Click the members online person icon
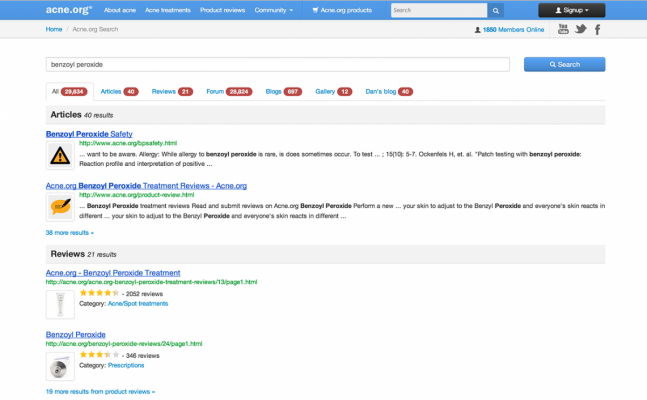Screen dimensions: 647x400 (x=477, y=30)
